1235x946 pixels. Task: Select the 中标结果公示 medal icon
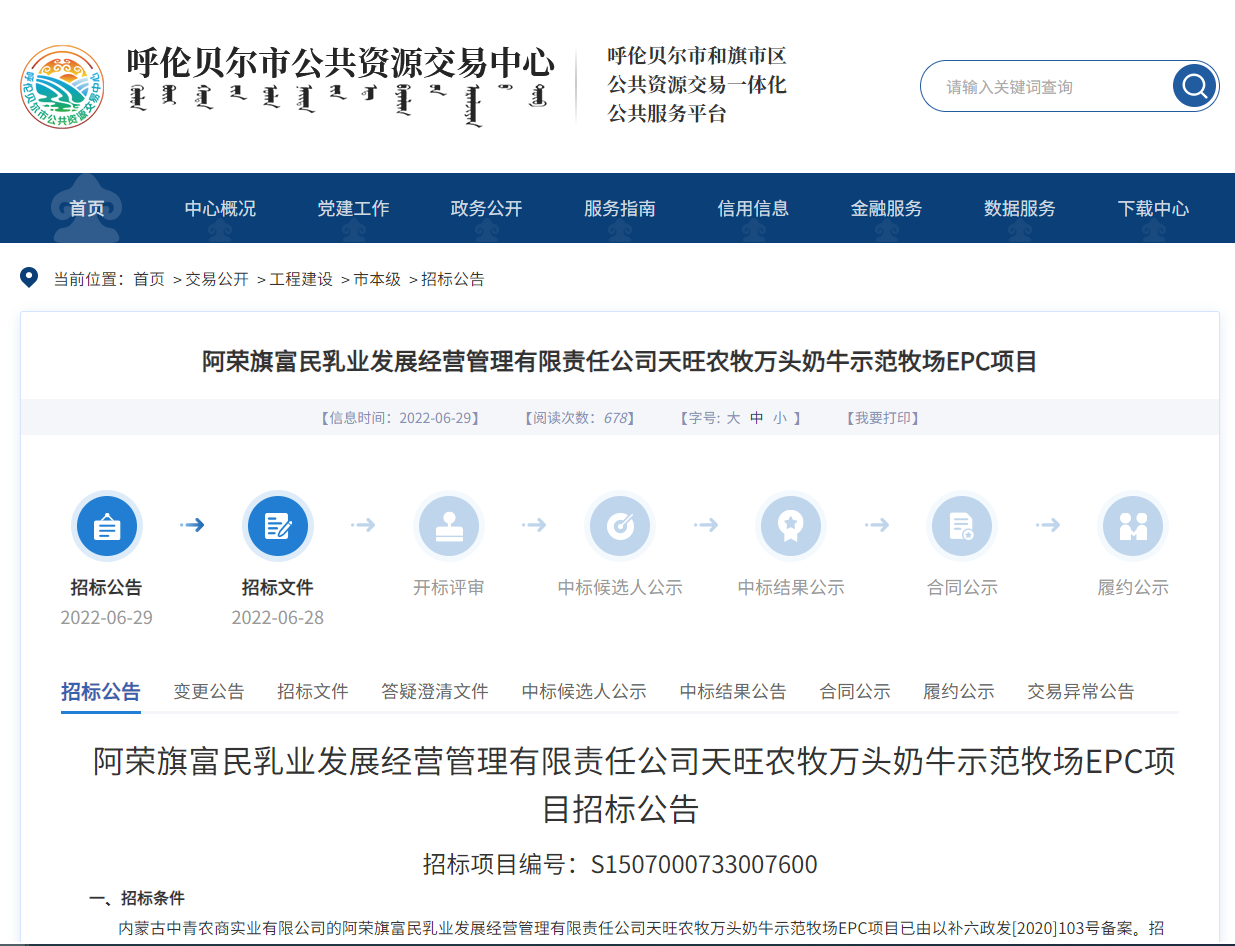pos(791,526)
